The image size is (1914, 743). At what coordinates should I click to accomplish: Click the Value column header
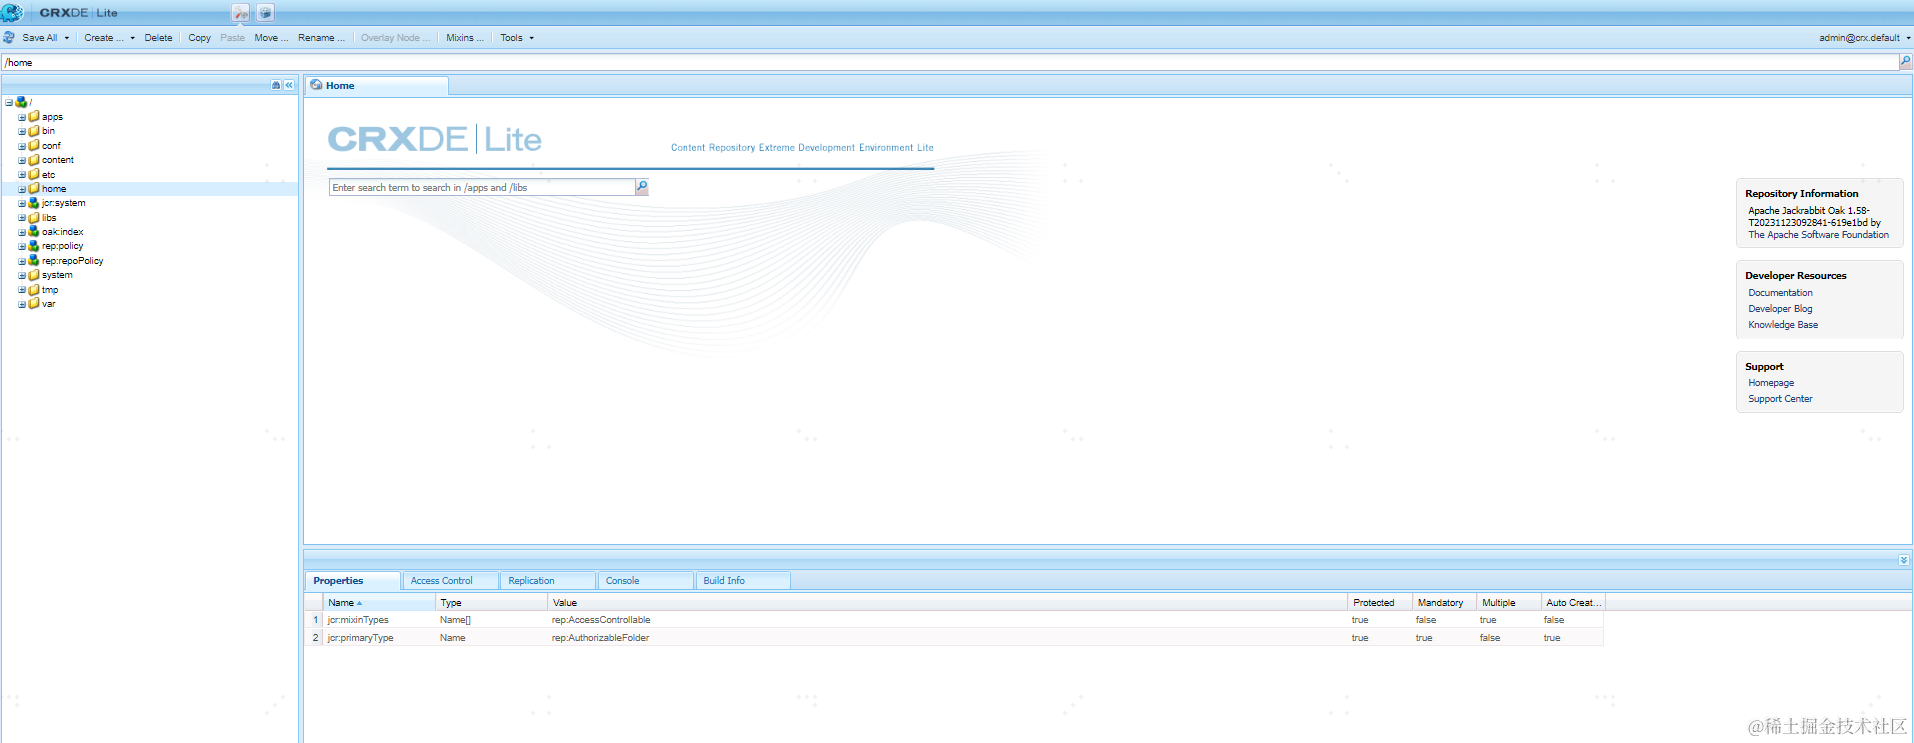click(947, 603)
